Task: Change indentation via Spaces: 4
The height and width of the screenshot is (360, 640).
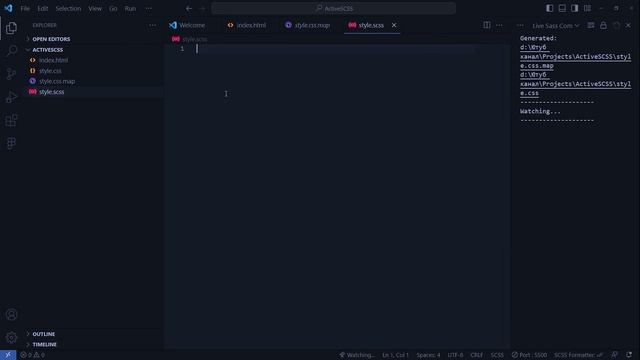Action: pyautogui.click(x=428, y=355)
